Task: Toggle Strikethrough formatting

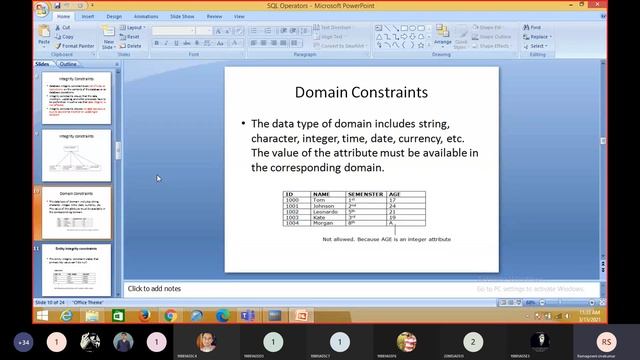Action: pos(187,43)
